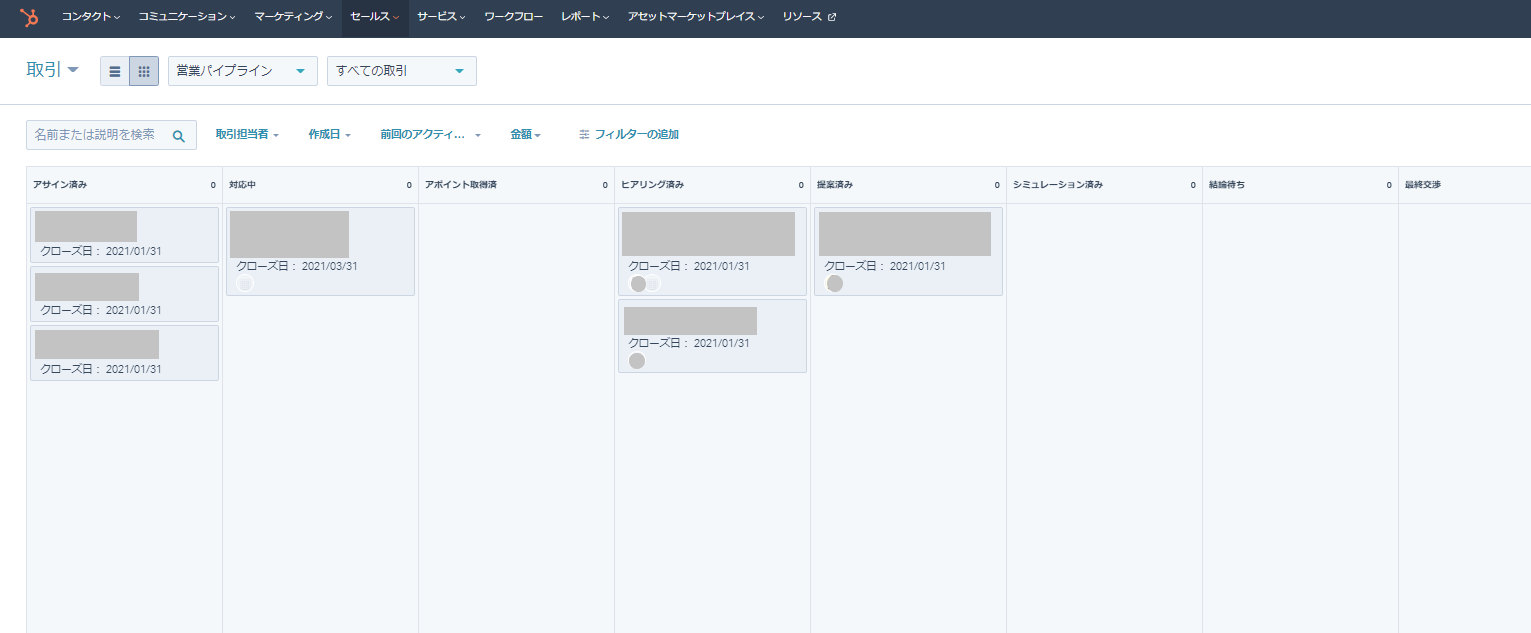
Task: Click the 提案済み column header
Action: pos(908,185)
